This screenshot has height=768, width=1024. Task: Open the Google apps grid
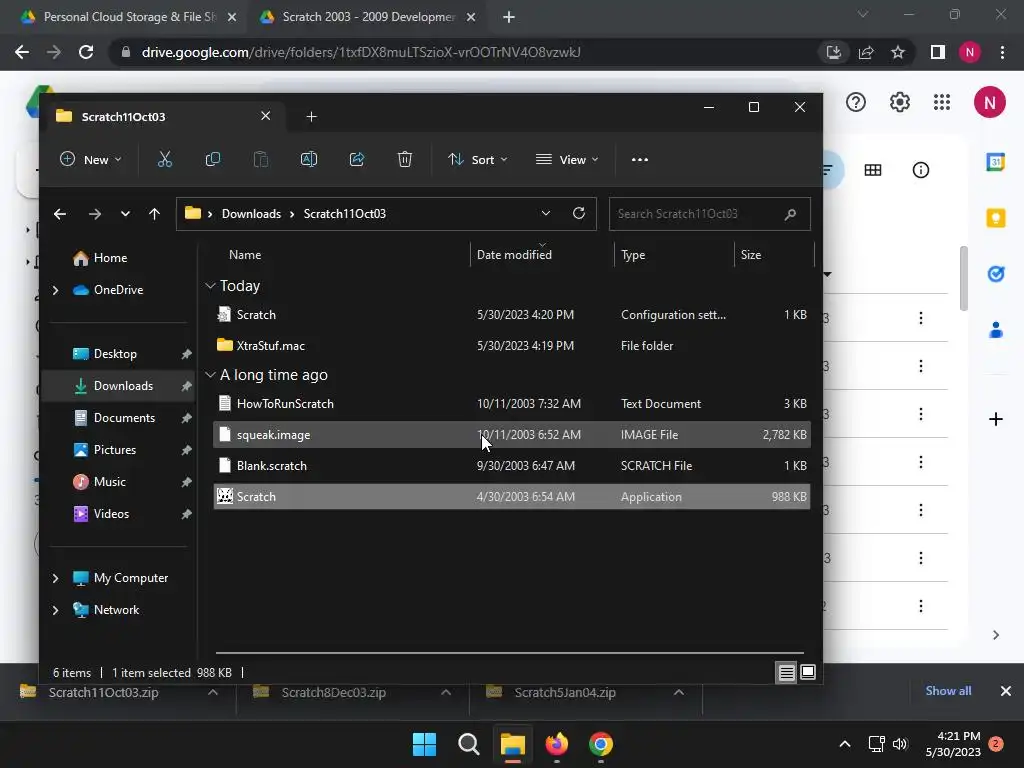point(942,103)
